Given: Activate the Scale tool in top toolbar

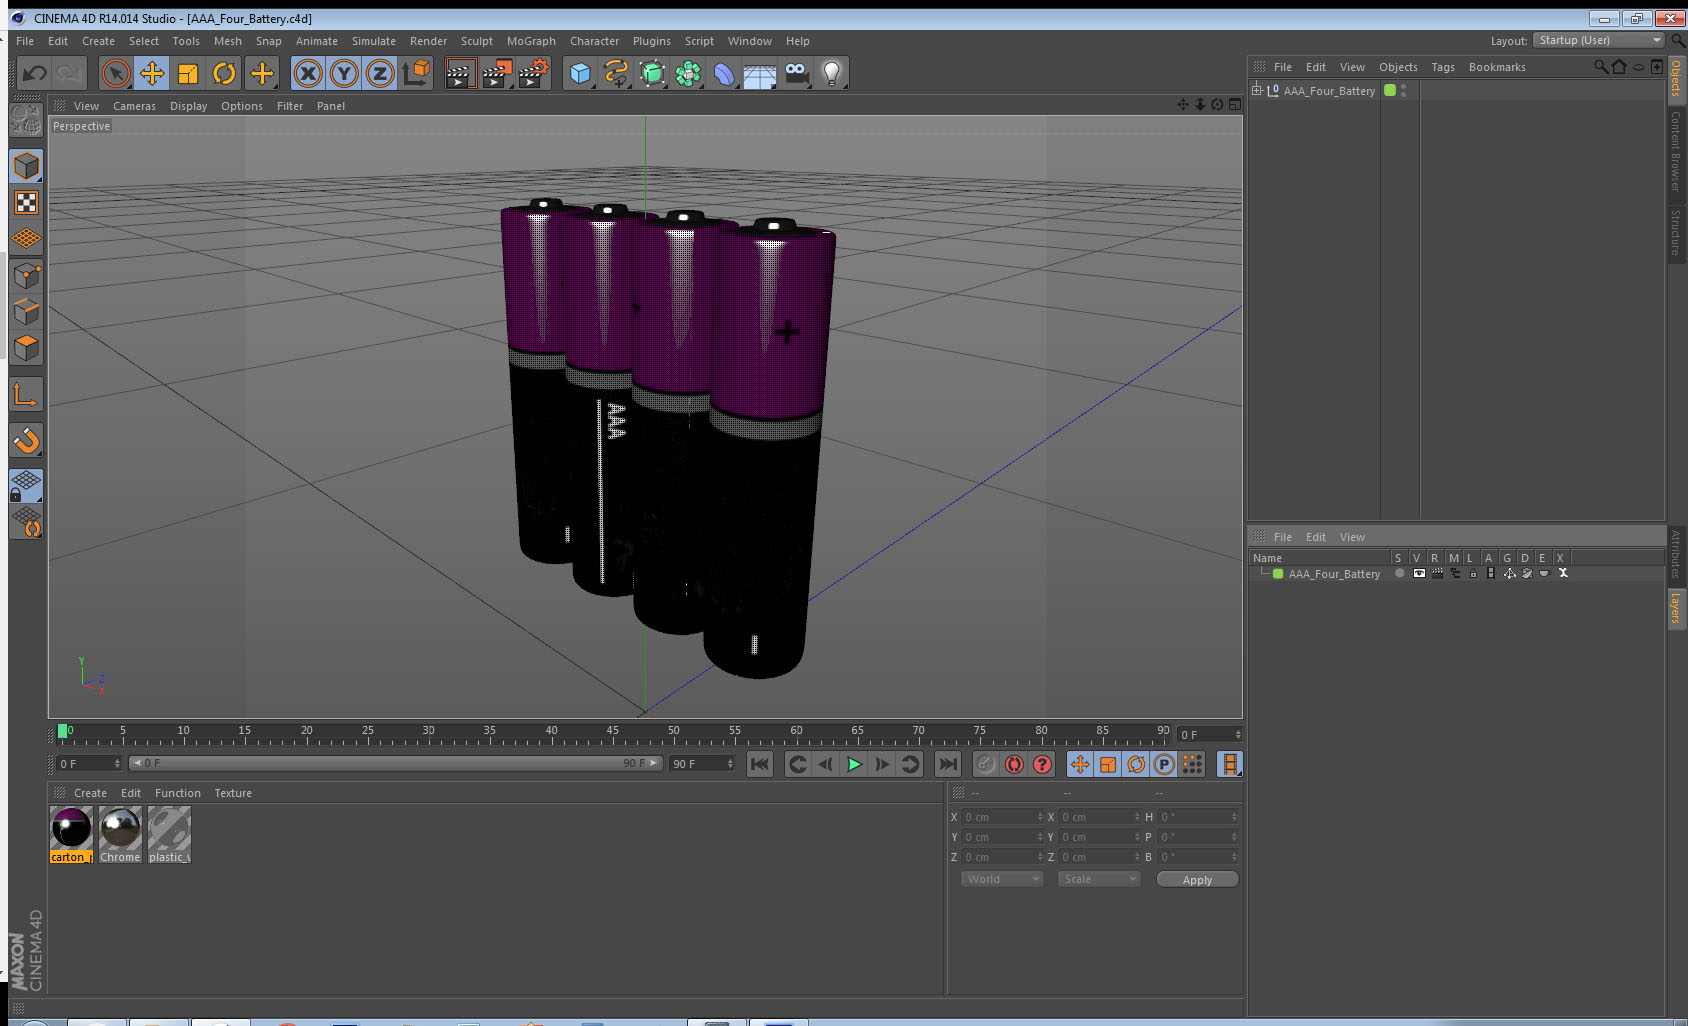Looking at the screenshot, I should [x=188, y=73].
